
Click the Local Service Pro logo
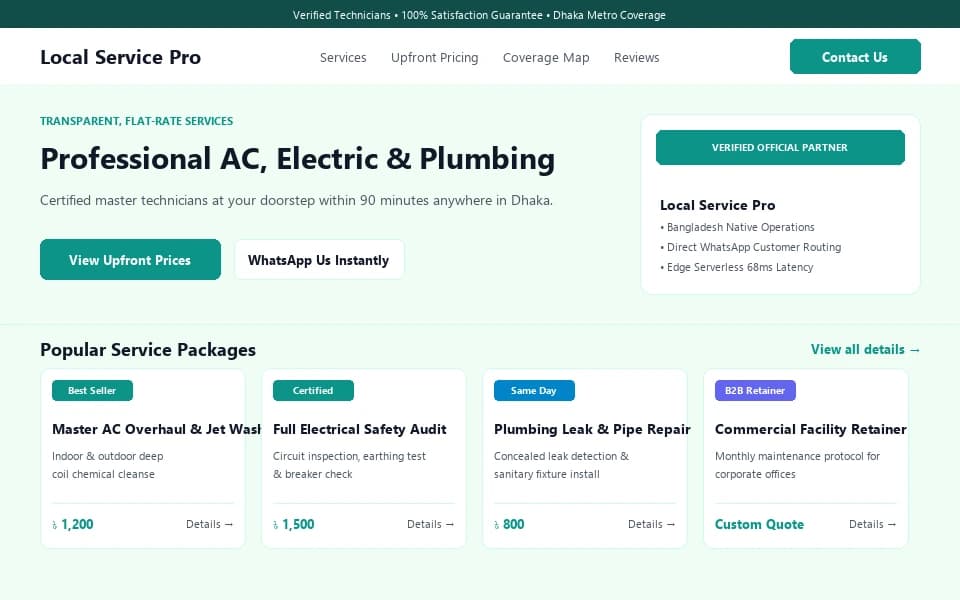(x=120, y=57)
